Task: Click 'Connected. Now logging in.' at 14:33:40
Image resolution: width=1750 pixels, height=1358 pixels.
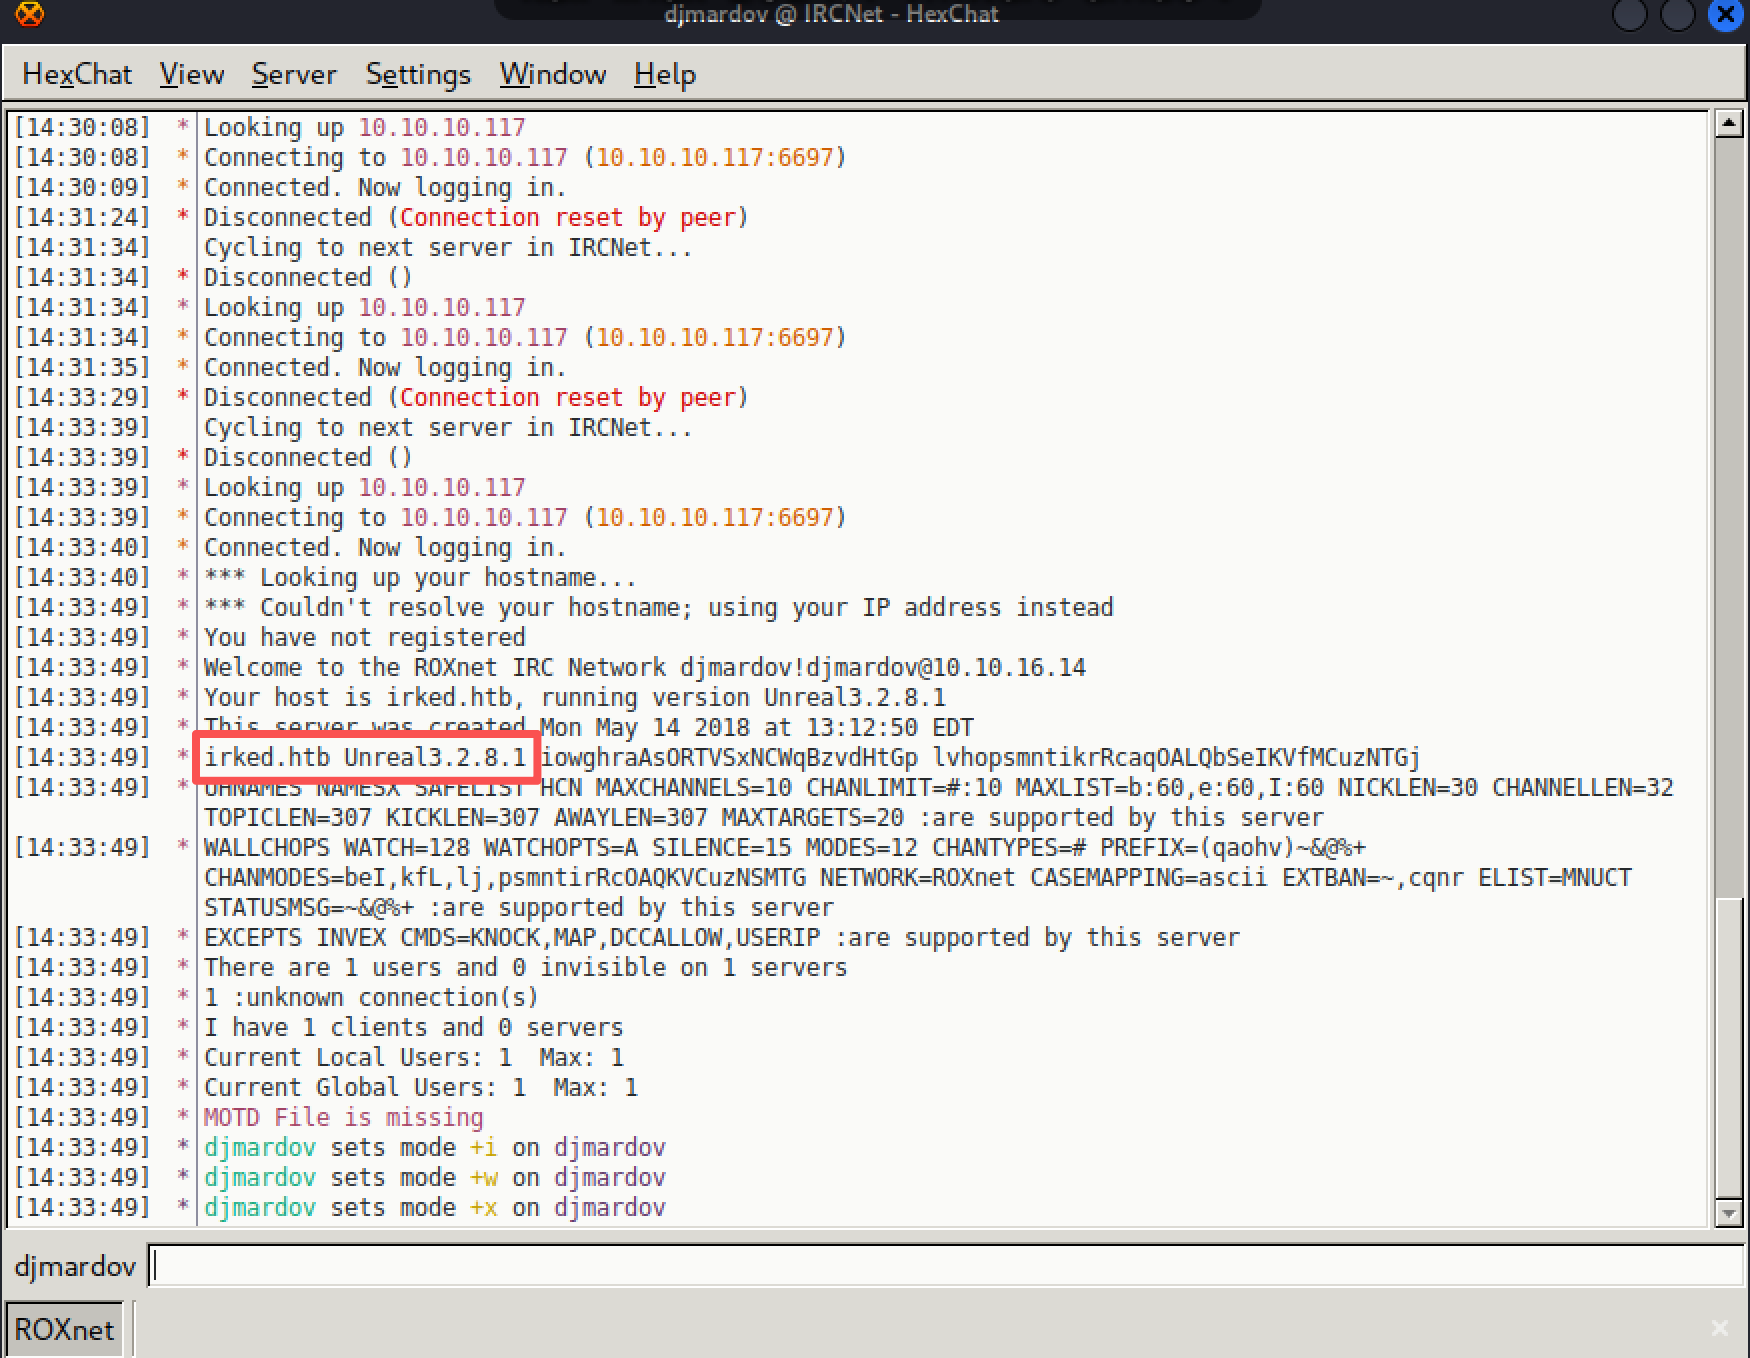Action: click(385, 547)
